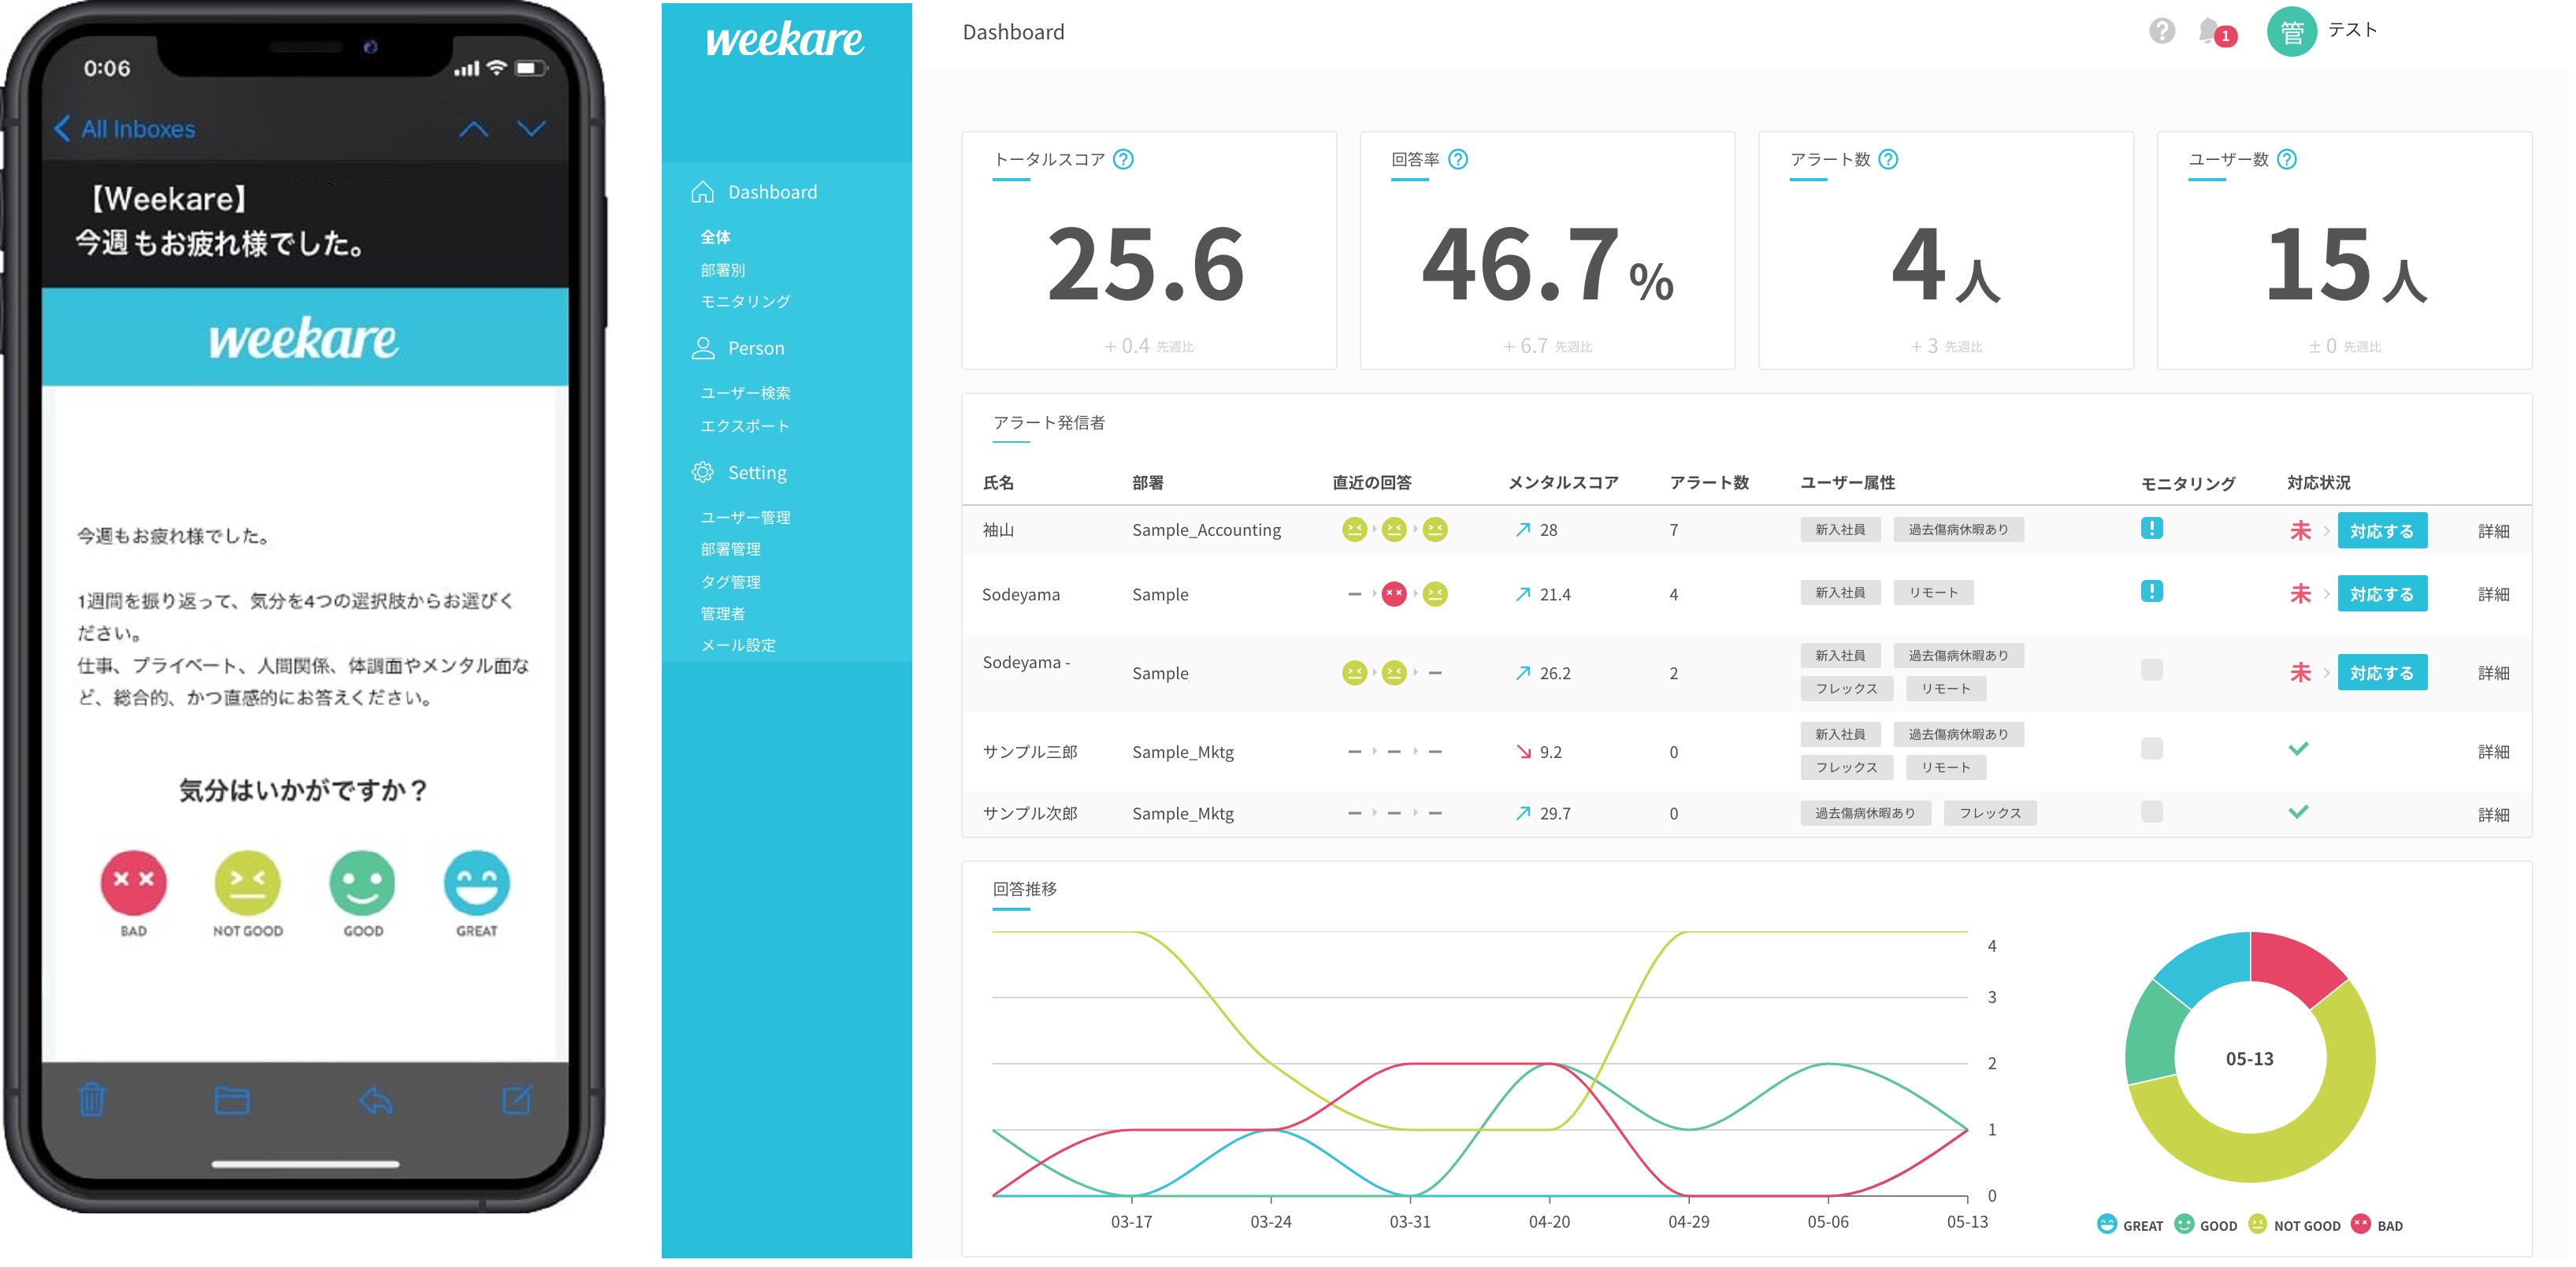Open メール設定 in the sidebar

738,645
